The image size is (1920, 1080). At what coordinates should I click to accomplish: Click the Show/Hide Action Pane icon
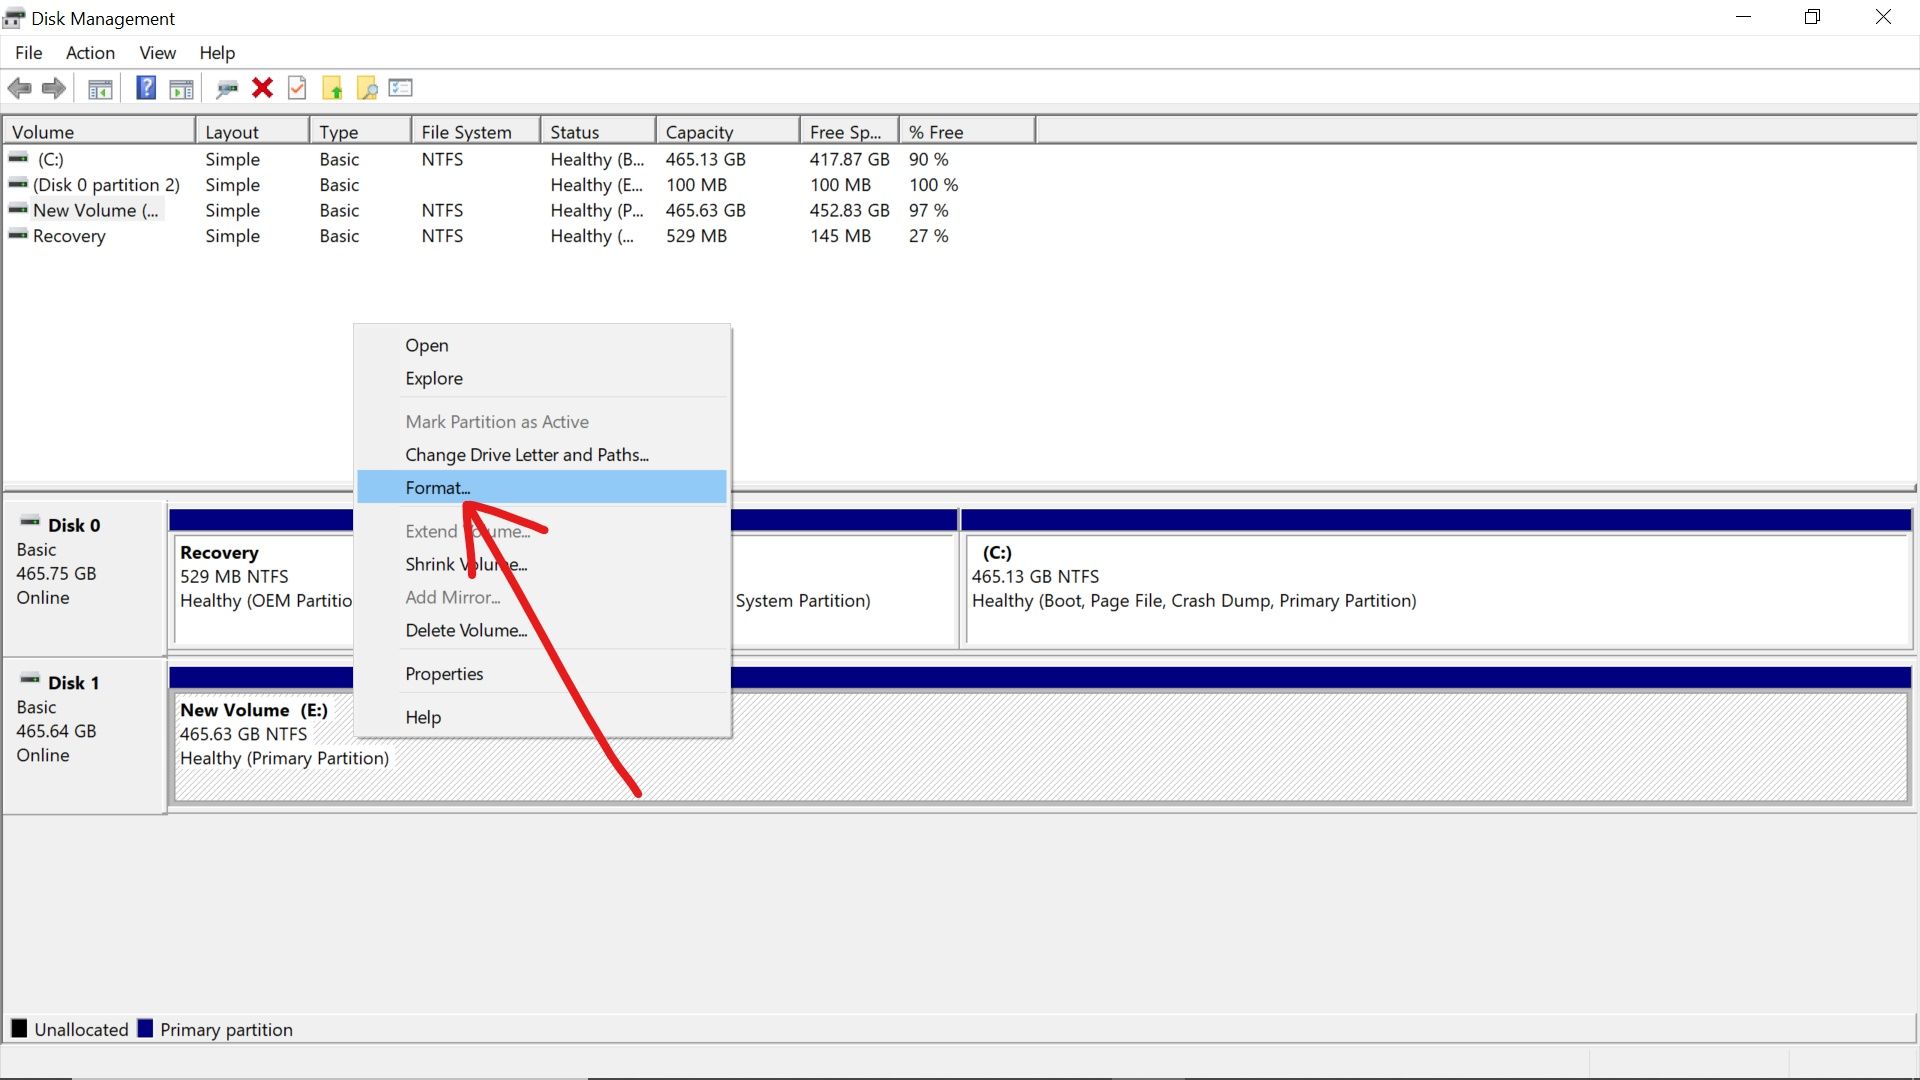[181, 89]
